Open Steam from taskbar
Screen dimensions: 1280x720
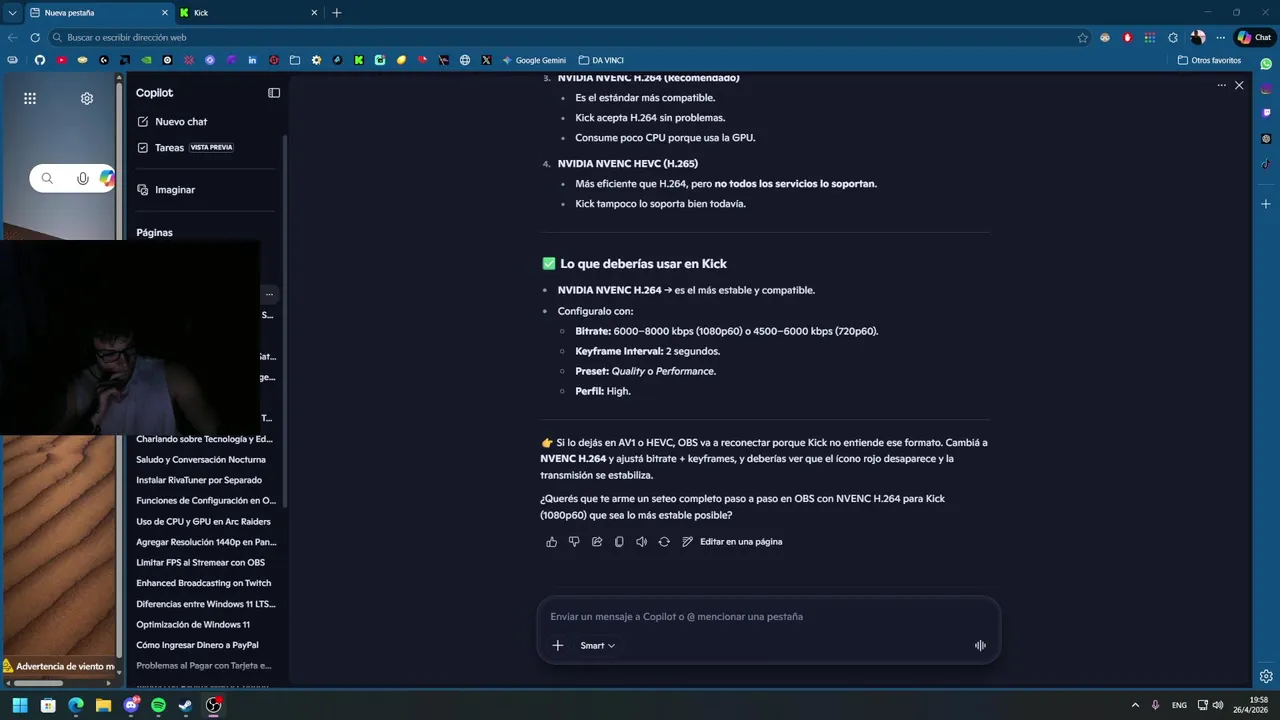pos(185,705)
